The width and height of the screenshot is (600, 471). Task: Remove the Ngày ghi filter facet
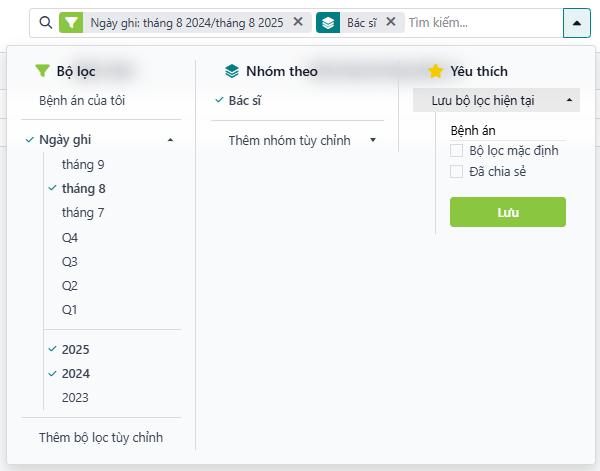(x=298, y=22)
